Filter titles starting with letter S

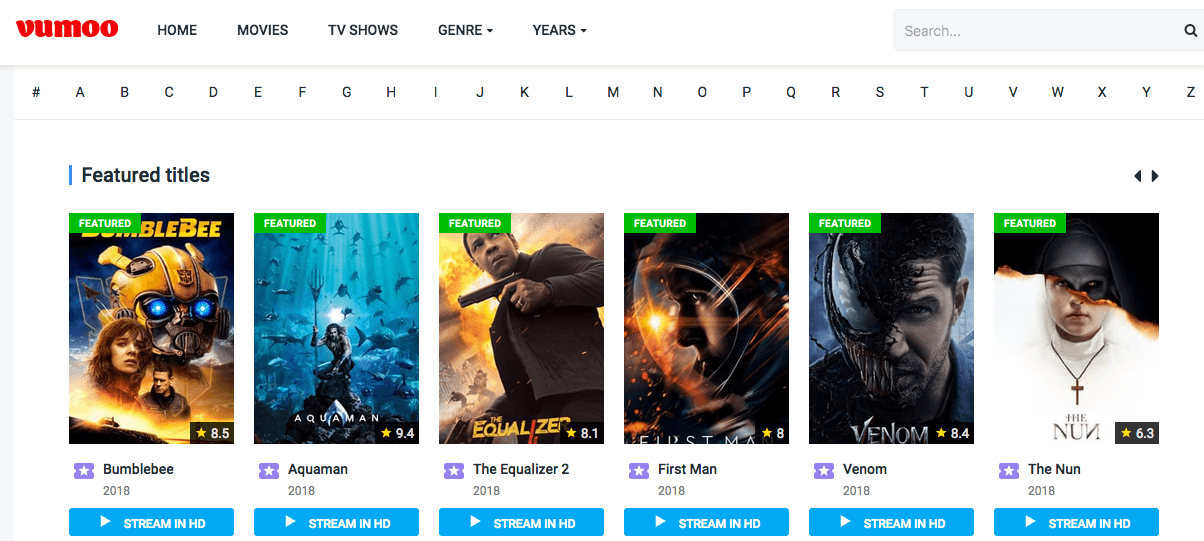pos(880,92)
